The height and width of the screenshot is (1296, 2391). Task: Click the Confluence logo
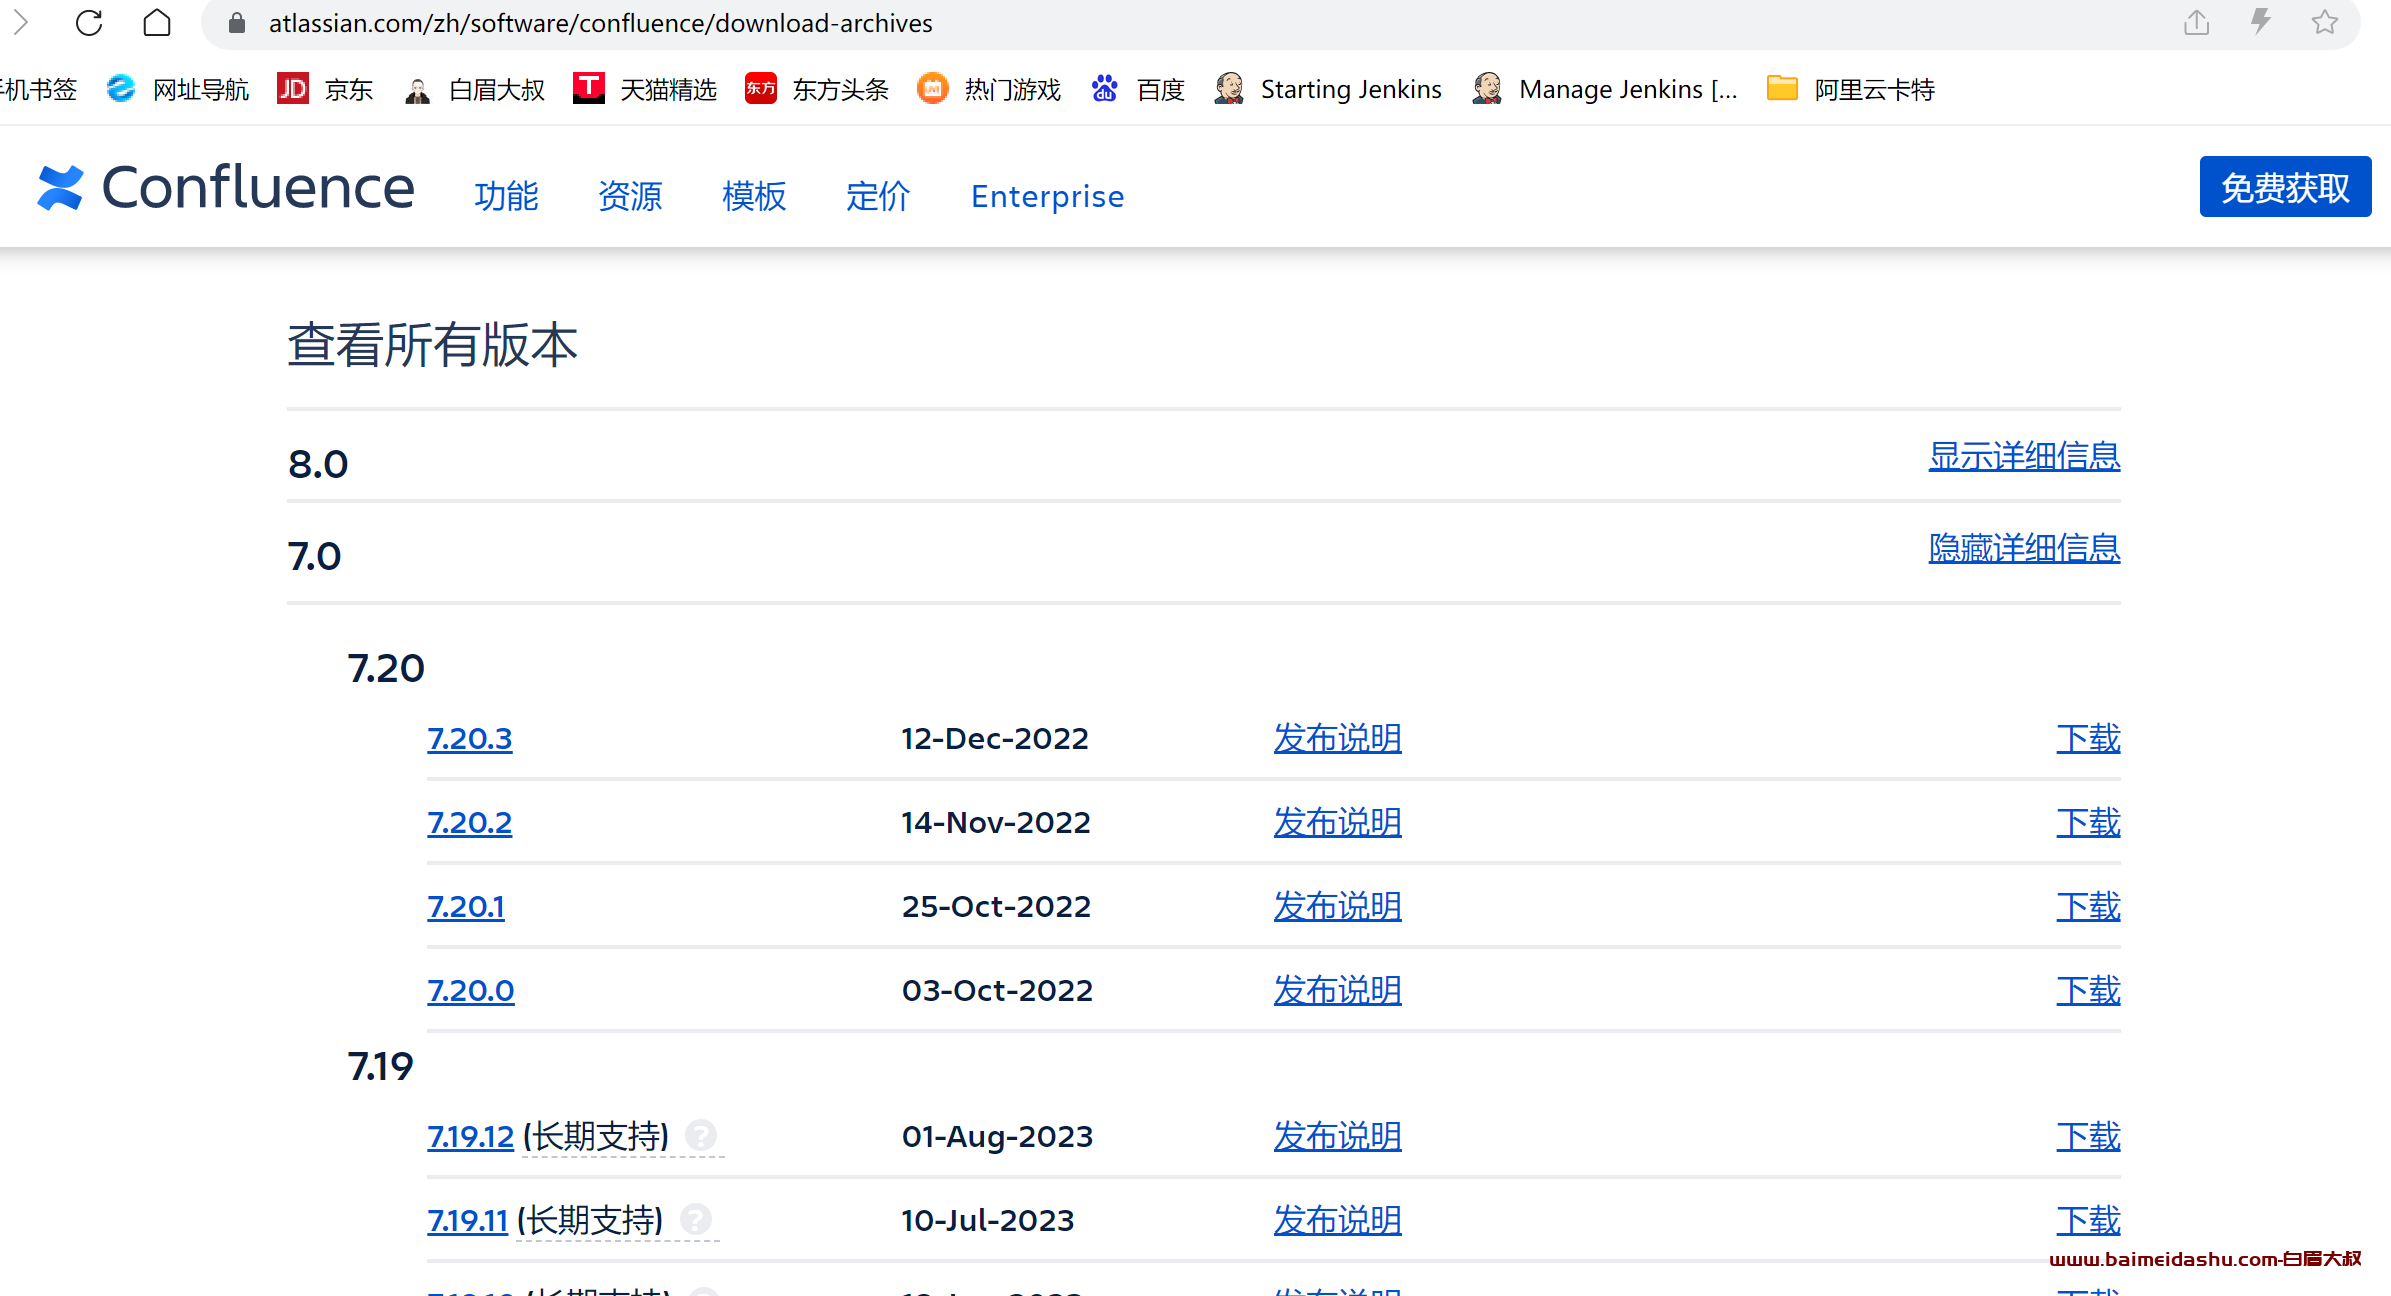pyautogui.click(x=225, y=187)
